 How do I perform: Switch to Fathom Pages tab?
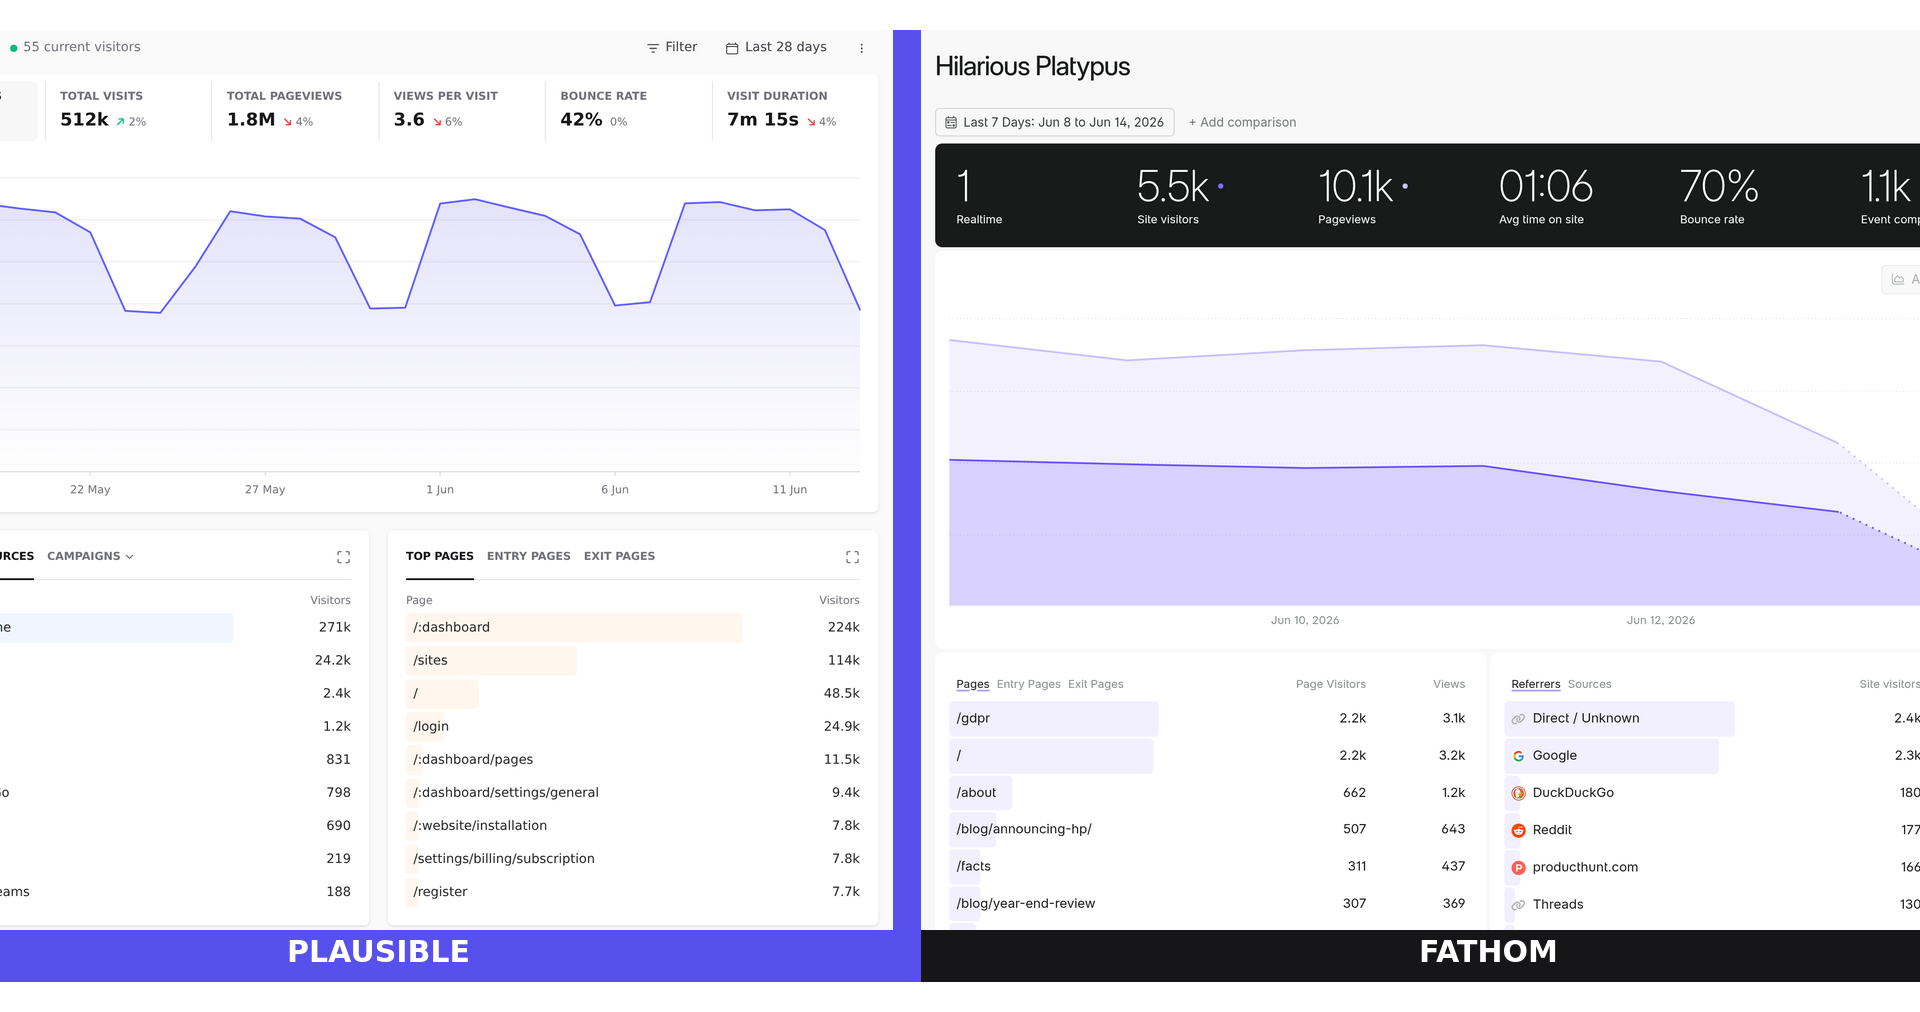point(972,684)
